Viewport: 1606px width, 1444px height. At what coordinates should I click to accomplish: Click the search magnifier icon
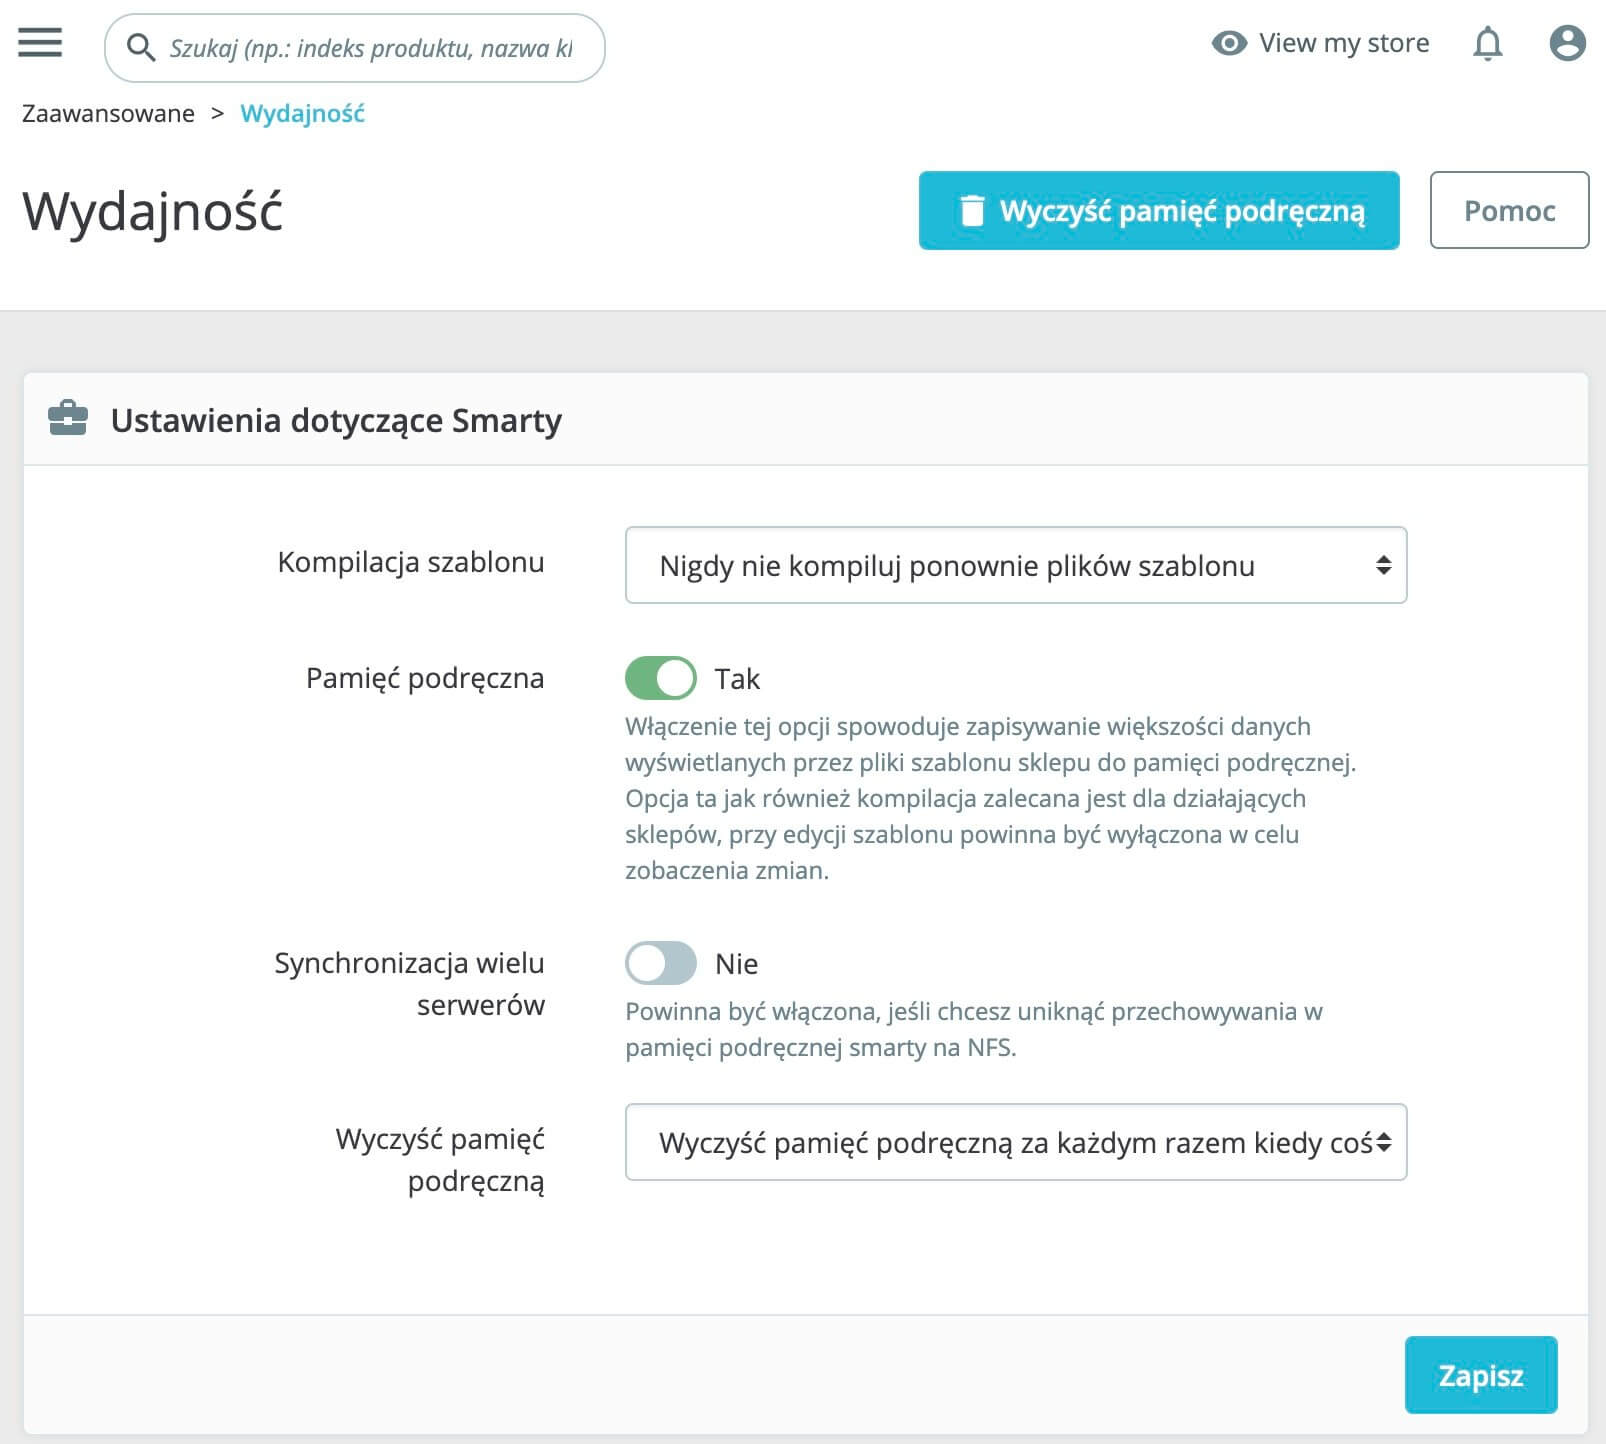pos(141,47)
